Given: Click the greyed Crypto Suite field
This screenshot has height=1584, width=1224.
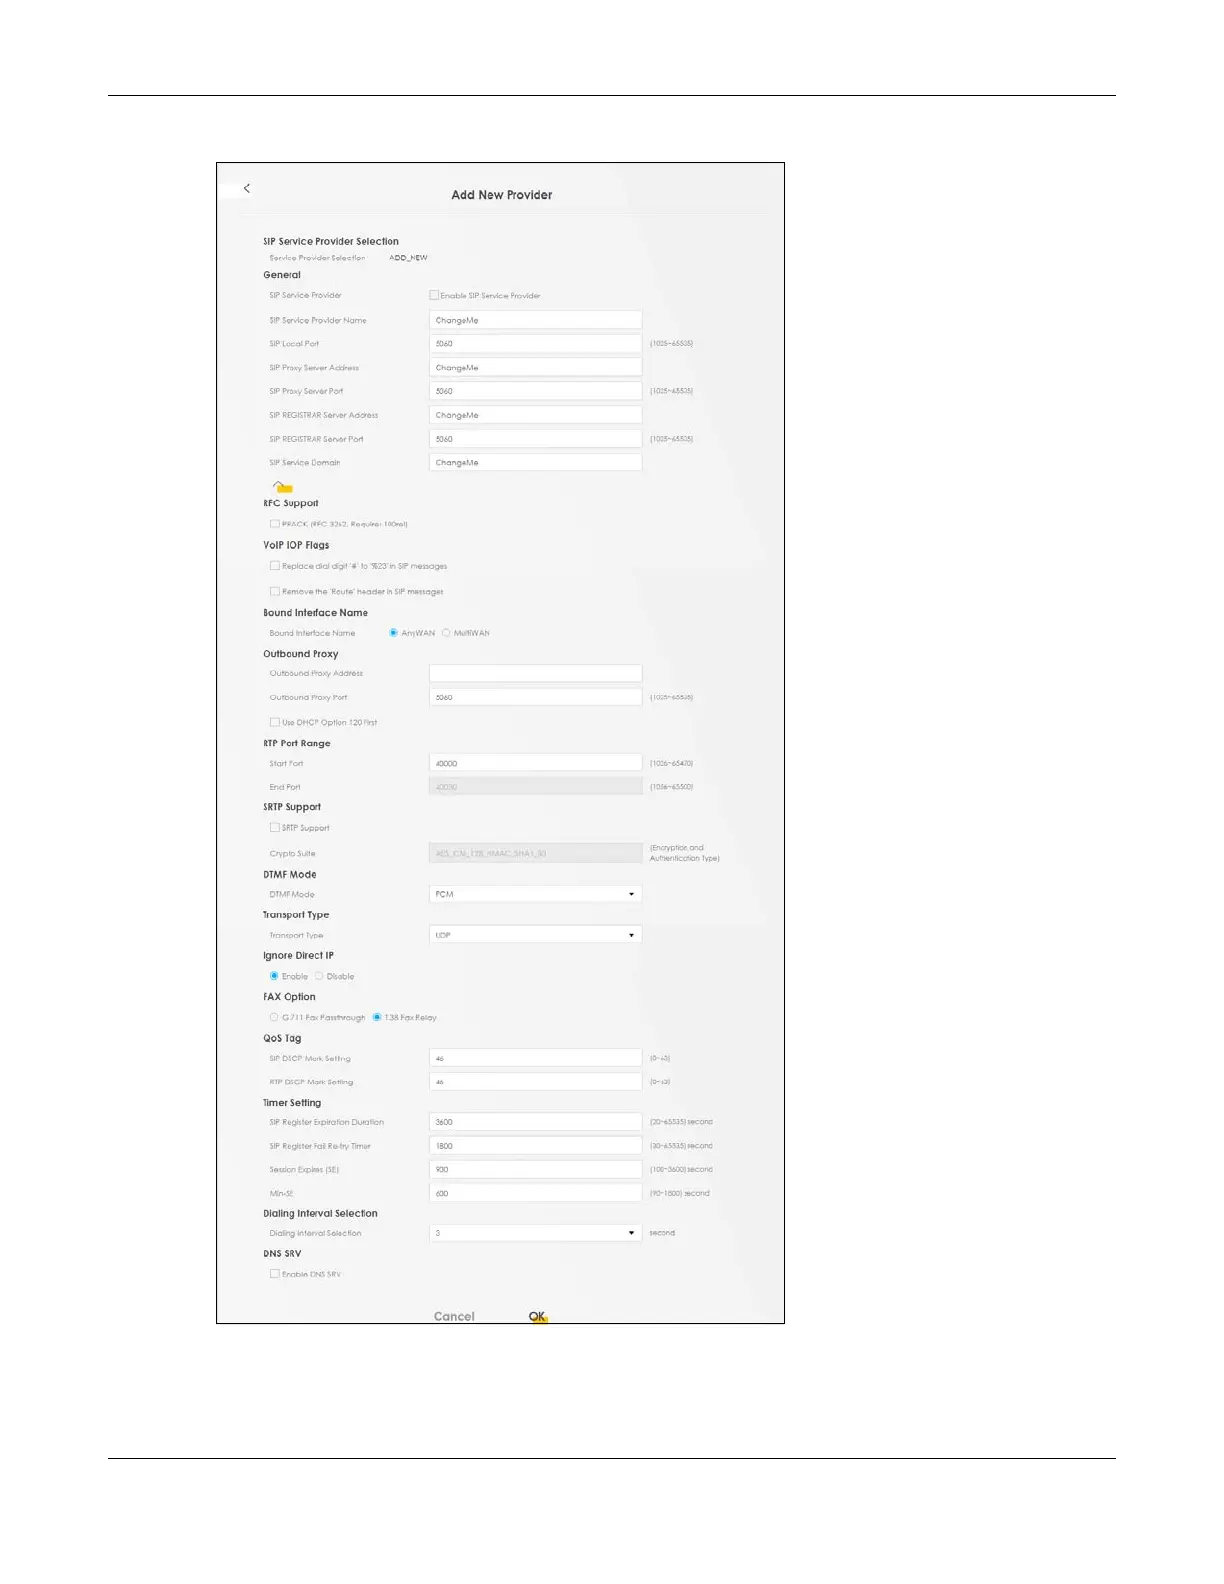Looking at the screenshot, I should (535, 853).
